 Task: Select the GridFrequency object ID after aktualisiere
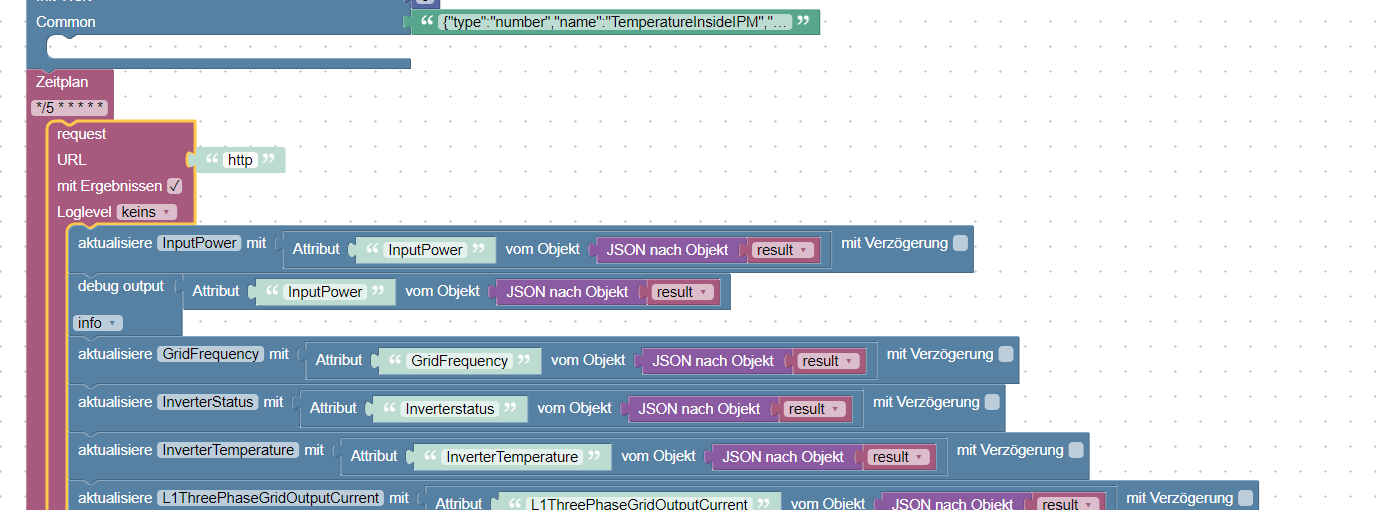pyautogui.click(x=211, y=354)
